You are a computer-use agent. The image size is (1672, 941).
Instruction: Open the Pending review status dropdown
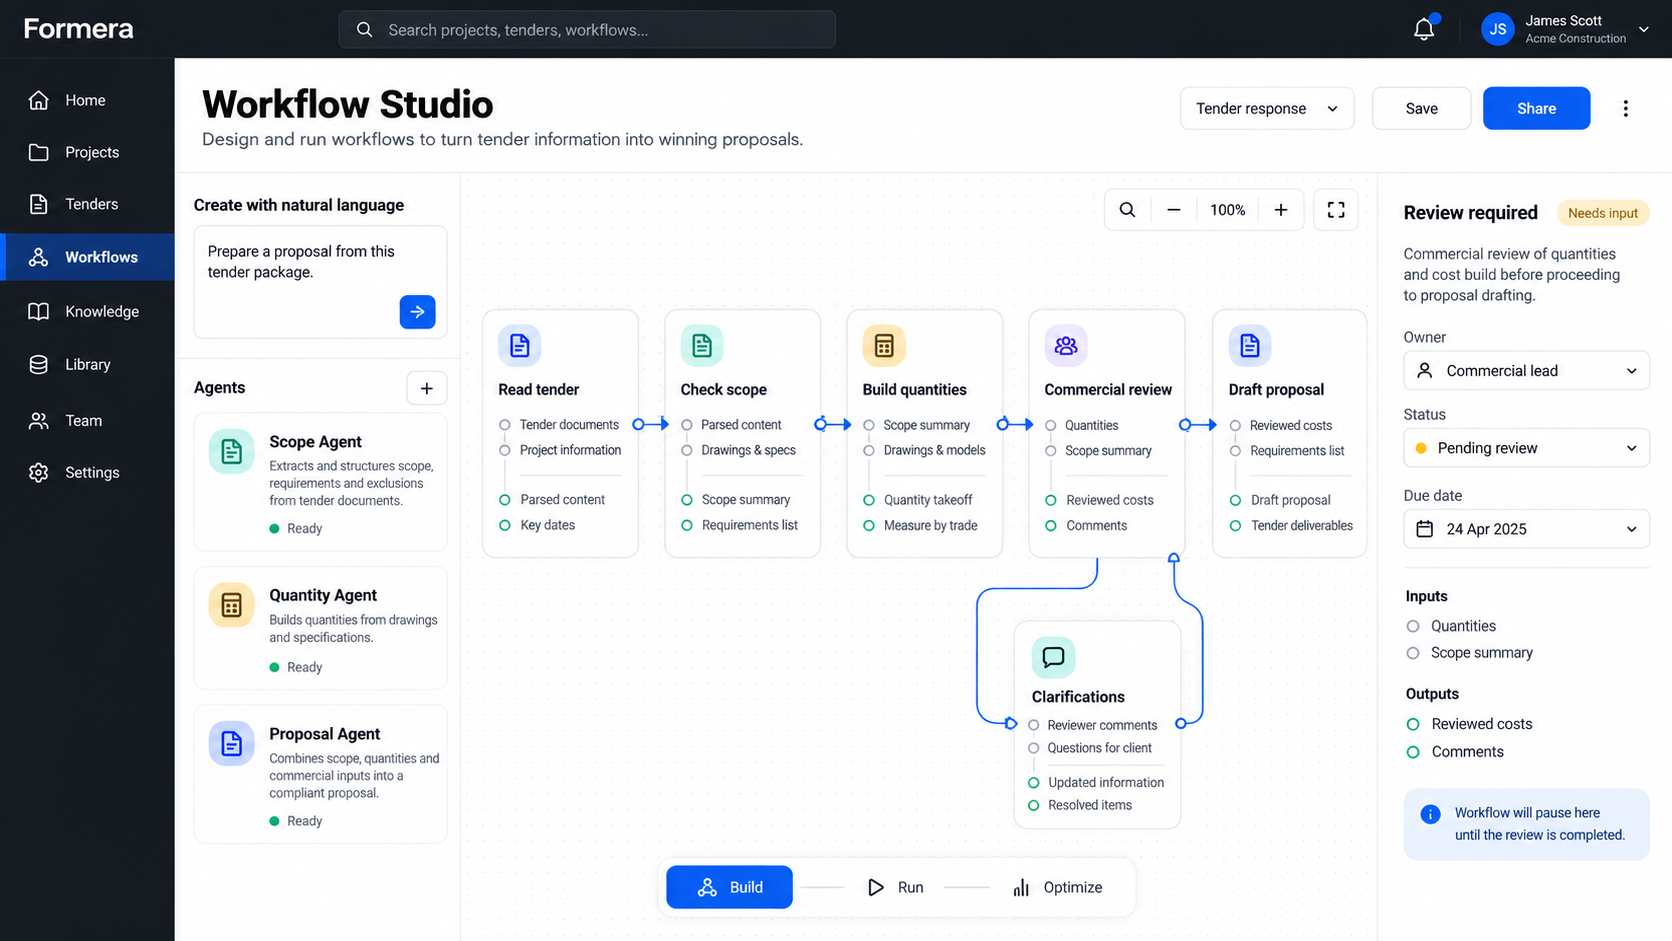[x=1526, y=448]
